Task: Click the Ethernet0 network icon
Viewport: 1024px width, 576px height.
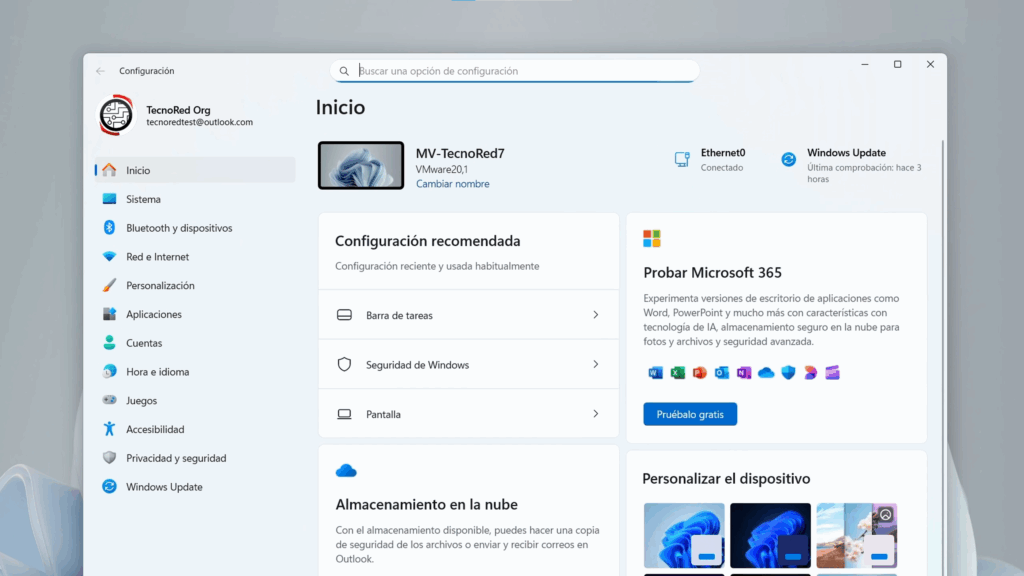Action: coord(682,159)
